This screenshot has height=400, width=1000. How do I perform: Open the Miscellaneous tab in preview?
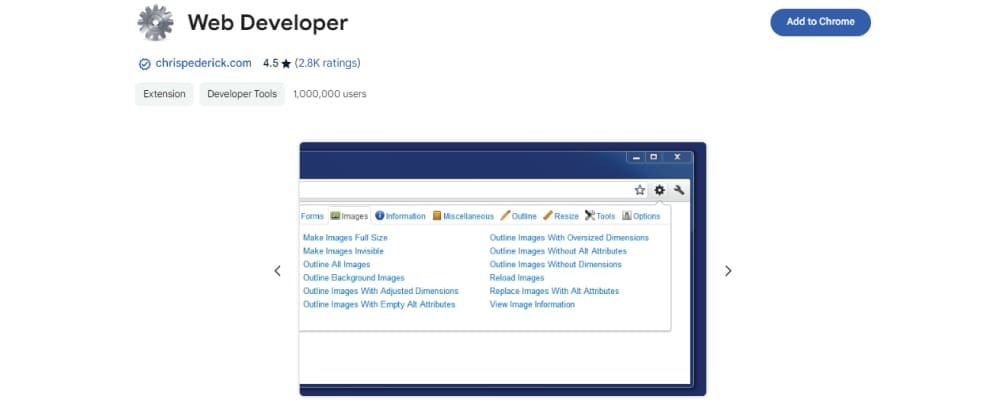[463, 216]
